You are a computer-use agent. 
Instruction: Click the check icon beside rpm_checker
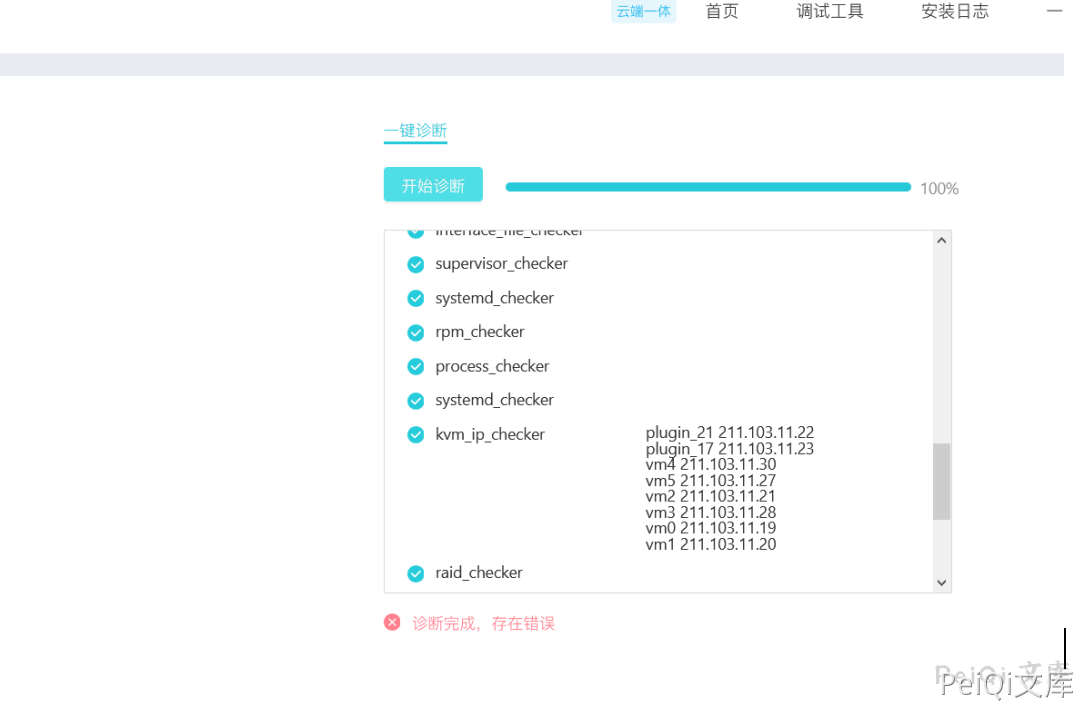(416, 332)
